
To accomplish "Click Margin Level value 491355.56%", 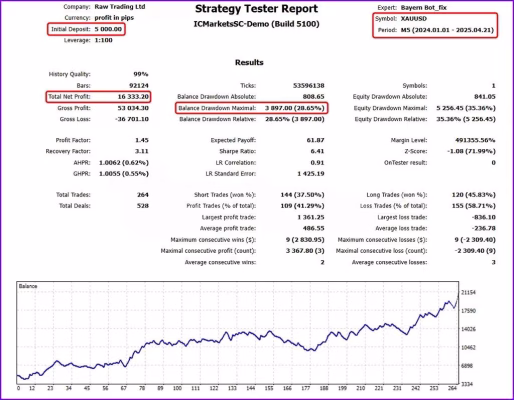I will point(475,140).
